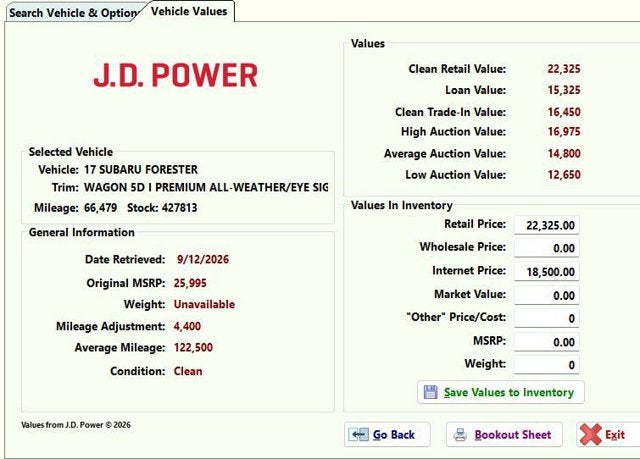The height and width of the screenshot is (459, 640).
Task: Click the stock number 427813
Action: tap(179, 208)
